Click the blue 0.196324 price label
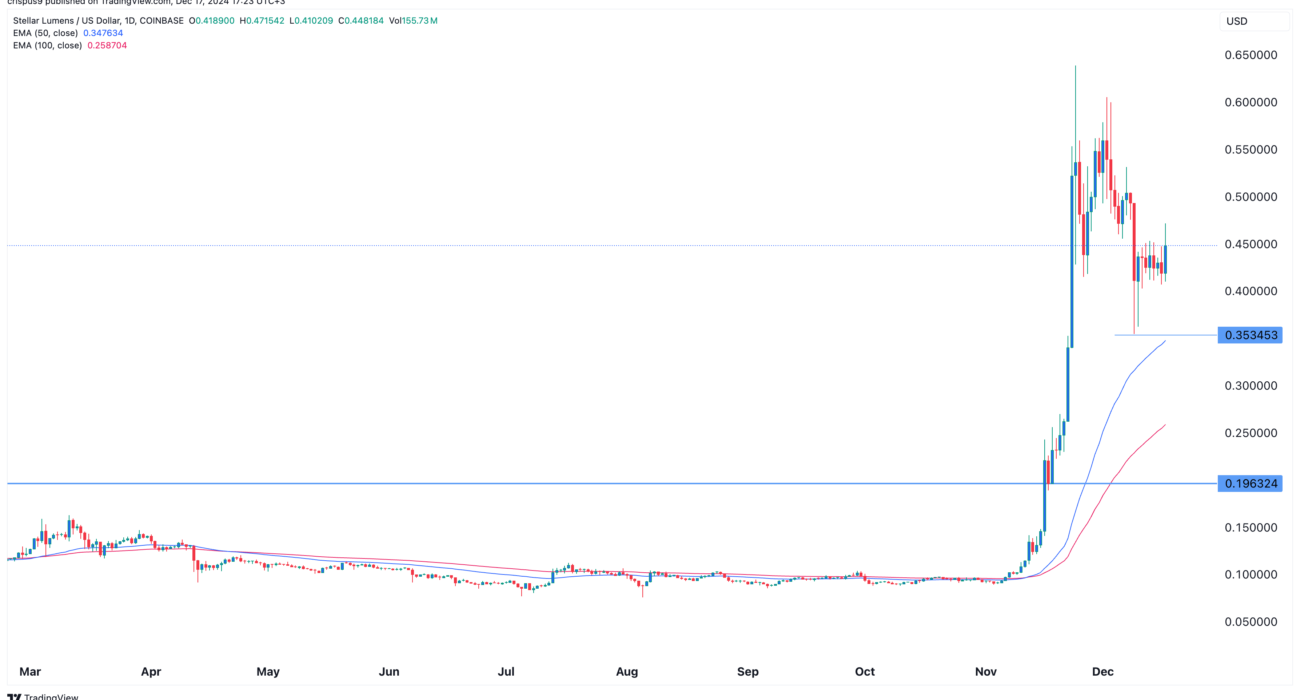The image size is (1300, 700). coord(1250,484)
